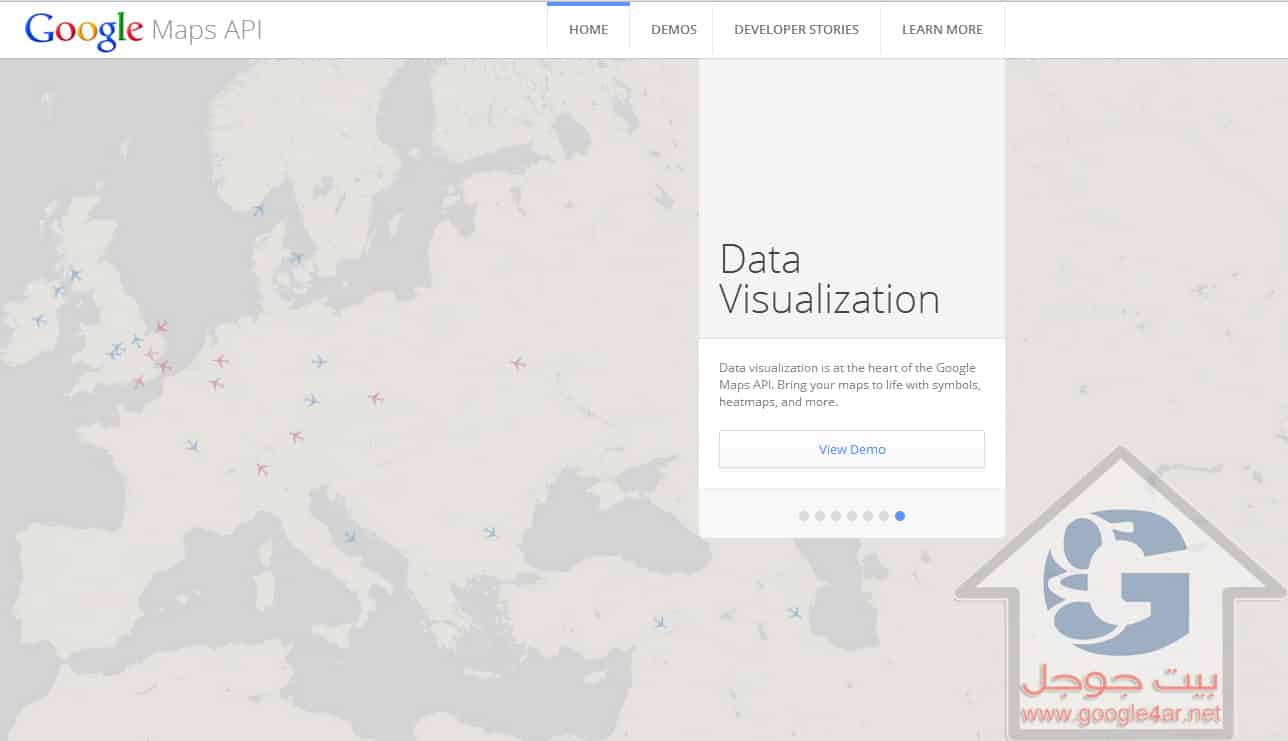Open the HOME navigation tab
The width and height of the screenshot is (1288, 741).
point(588,30)
